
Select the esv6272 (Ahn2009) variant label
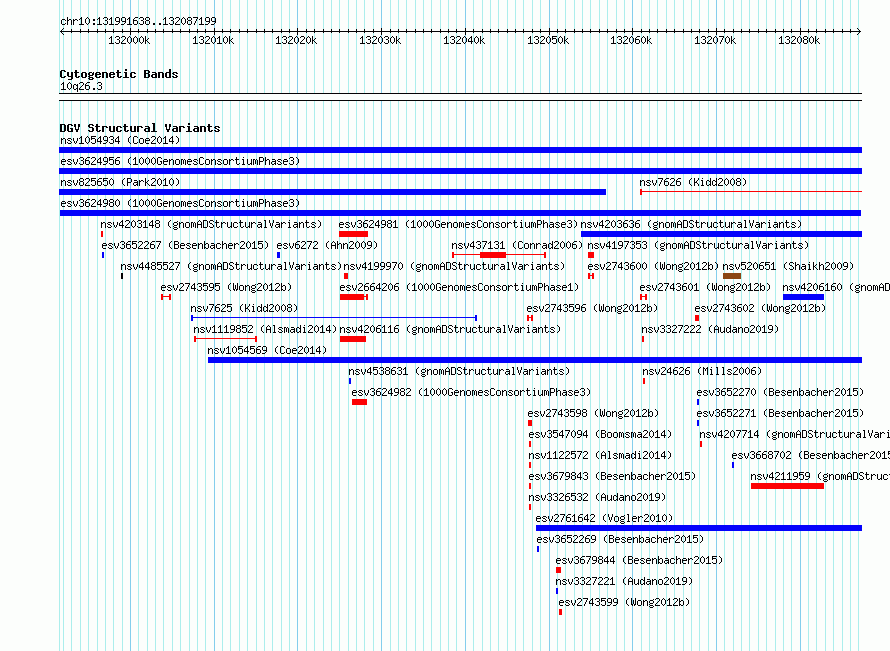[x=327, y=245]
